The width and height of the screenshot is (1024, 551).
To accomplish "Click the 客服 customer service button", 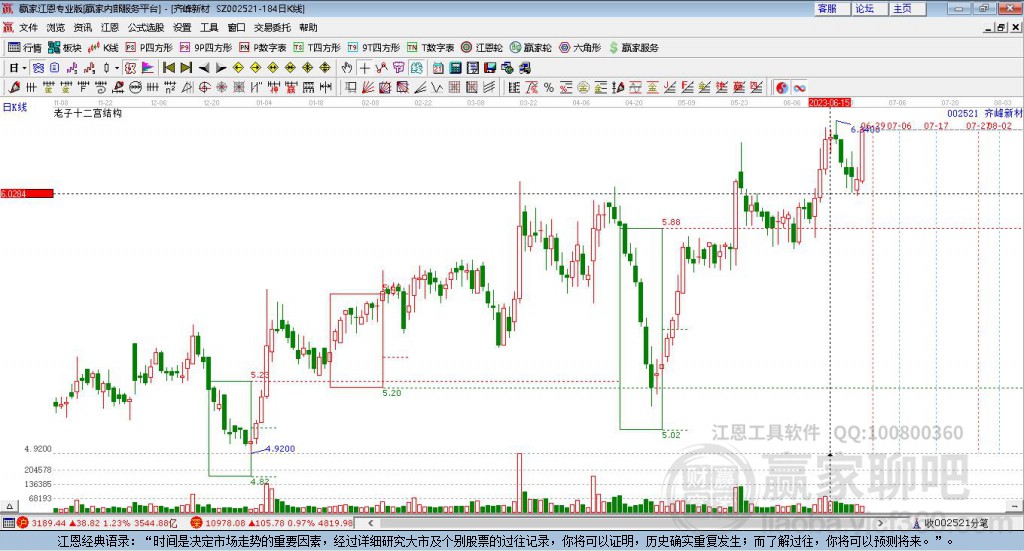I will [833, 8].
